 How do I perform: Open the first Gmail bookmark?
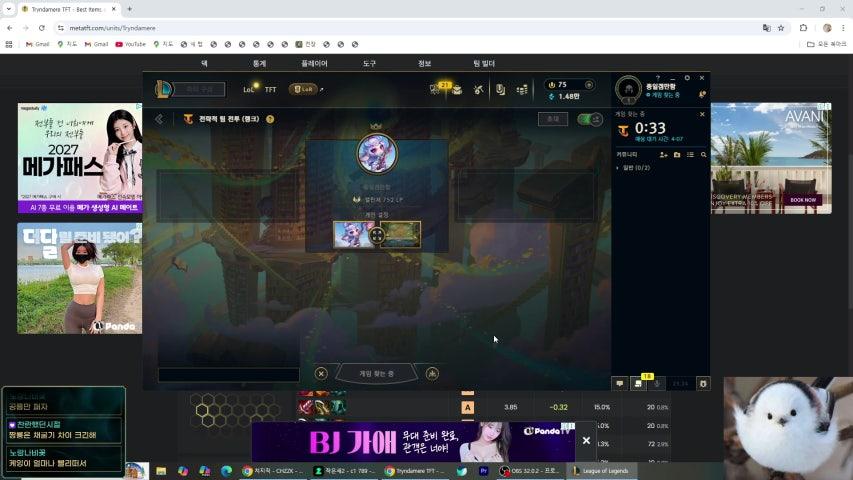coord(38,44)
